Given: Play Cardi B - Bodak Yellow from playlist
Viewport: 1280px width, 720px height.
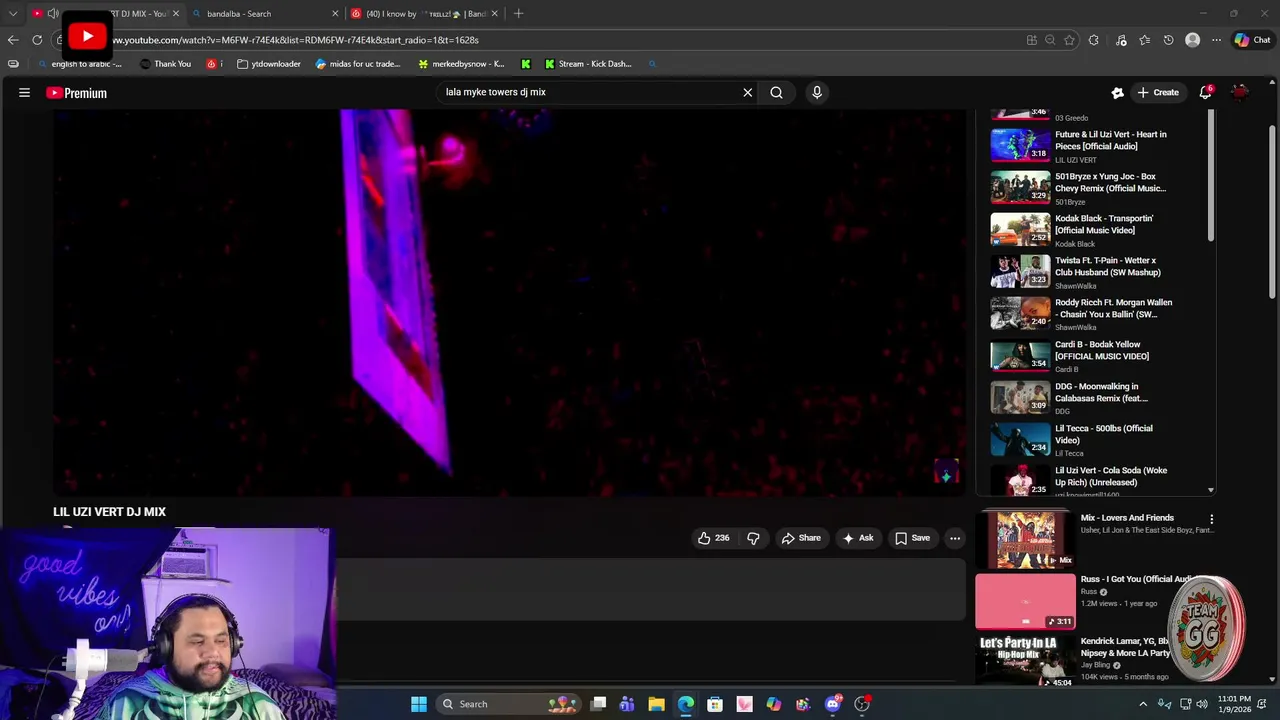Looking at the screenshot, I should pos(1100,355).
